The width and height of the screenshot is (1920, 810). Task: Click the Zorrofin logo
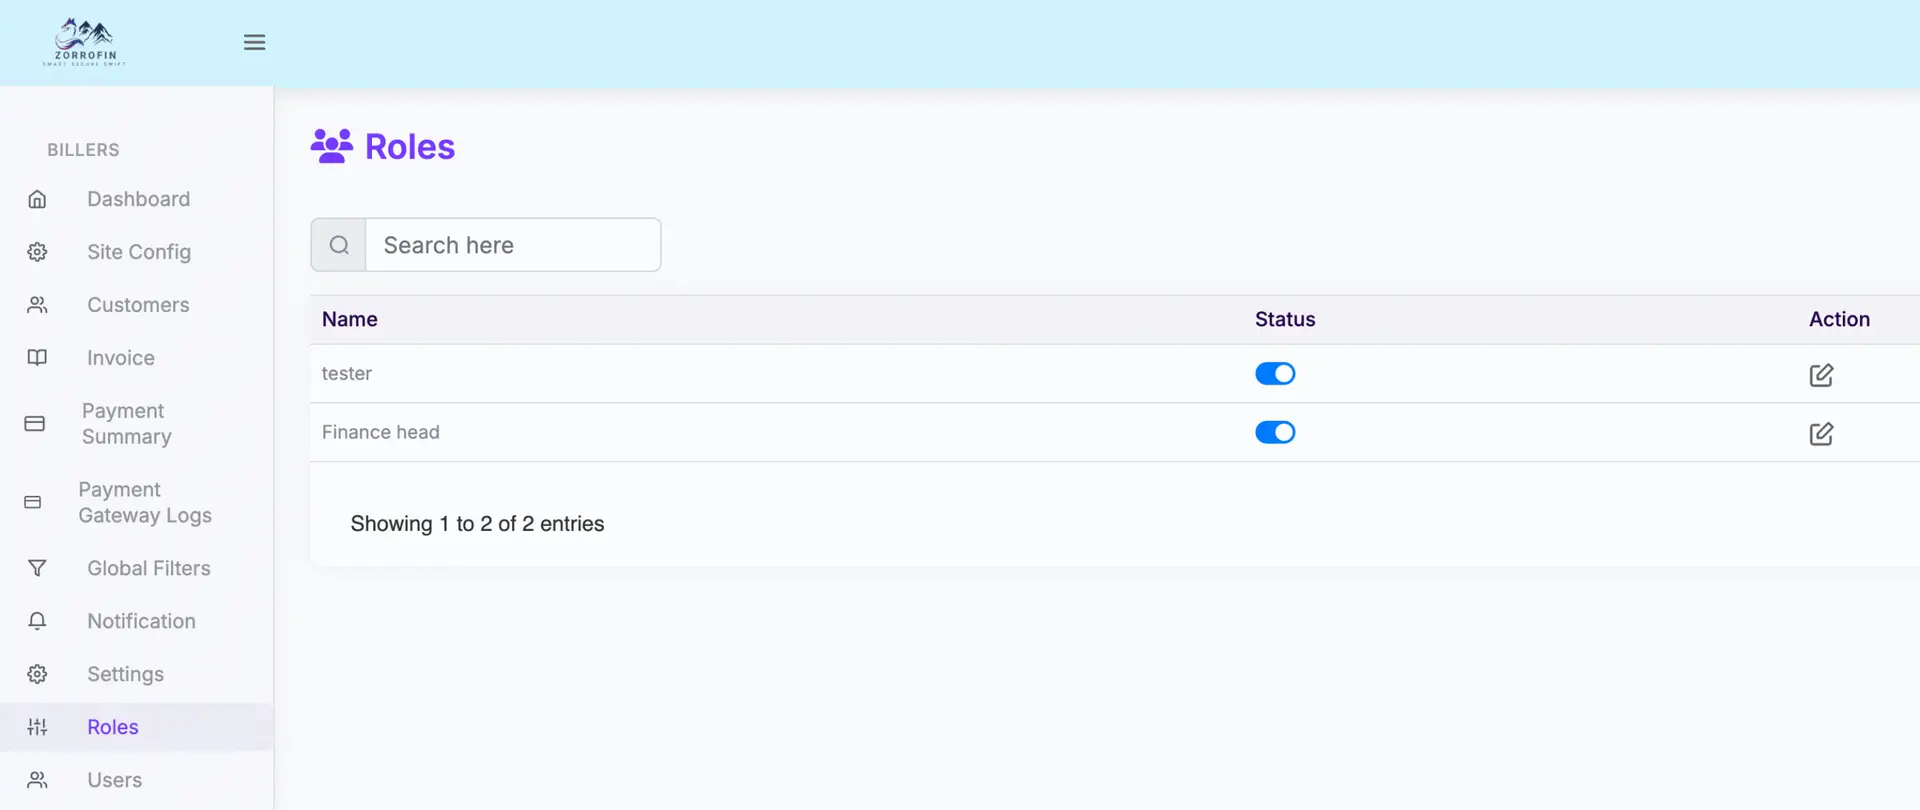[x=84, y=42]
